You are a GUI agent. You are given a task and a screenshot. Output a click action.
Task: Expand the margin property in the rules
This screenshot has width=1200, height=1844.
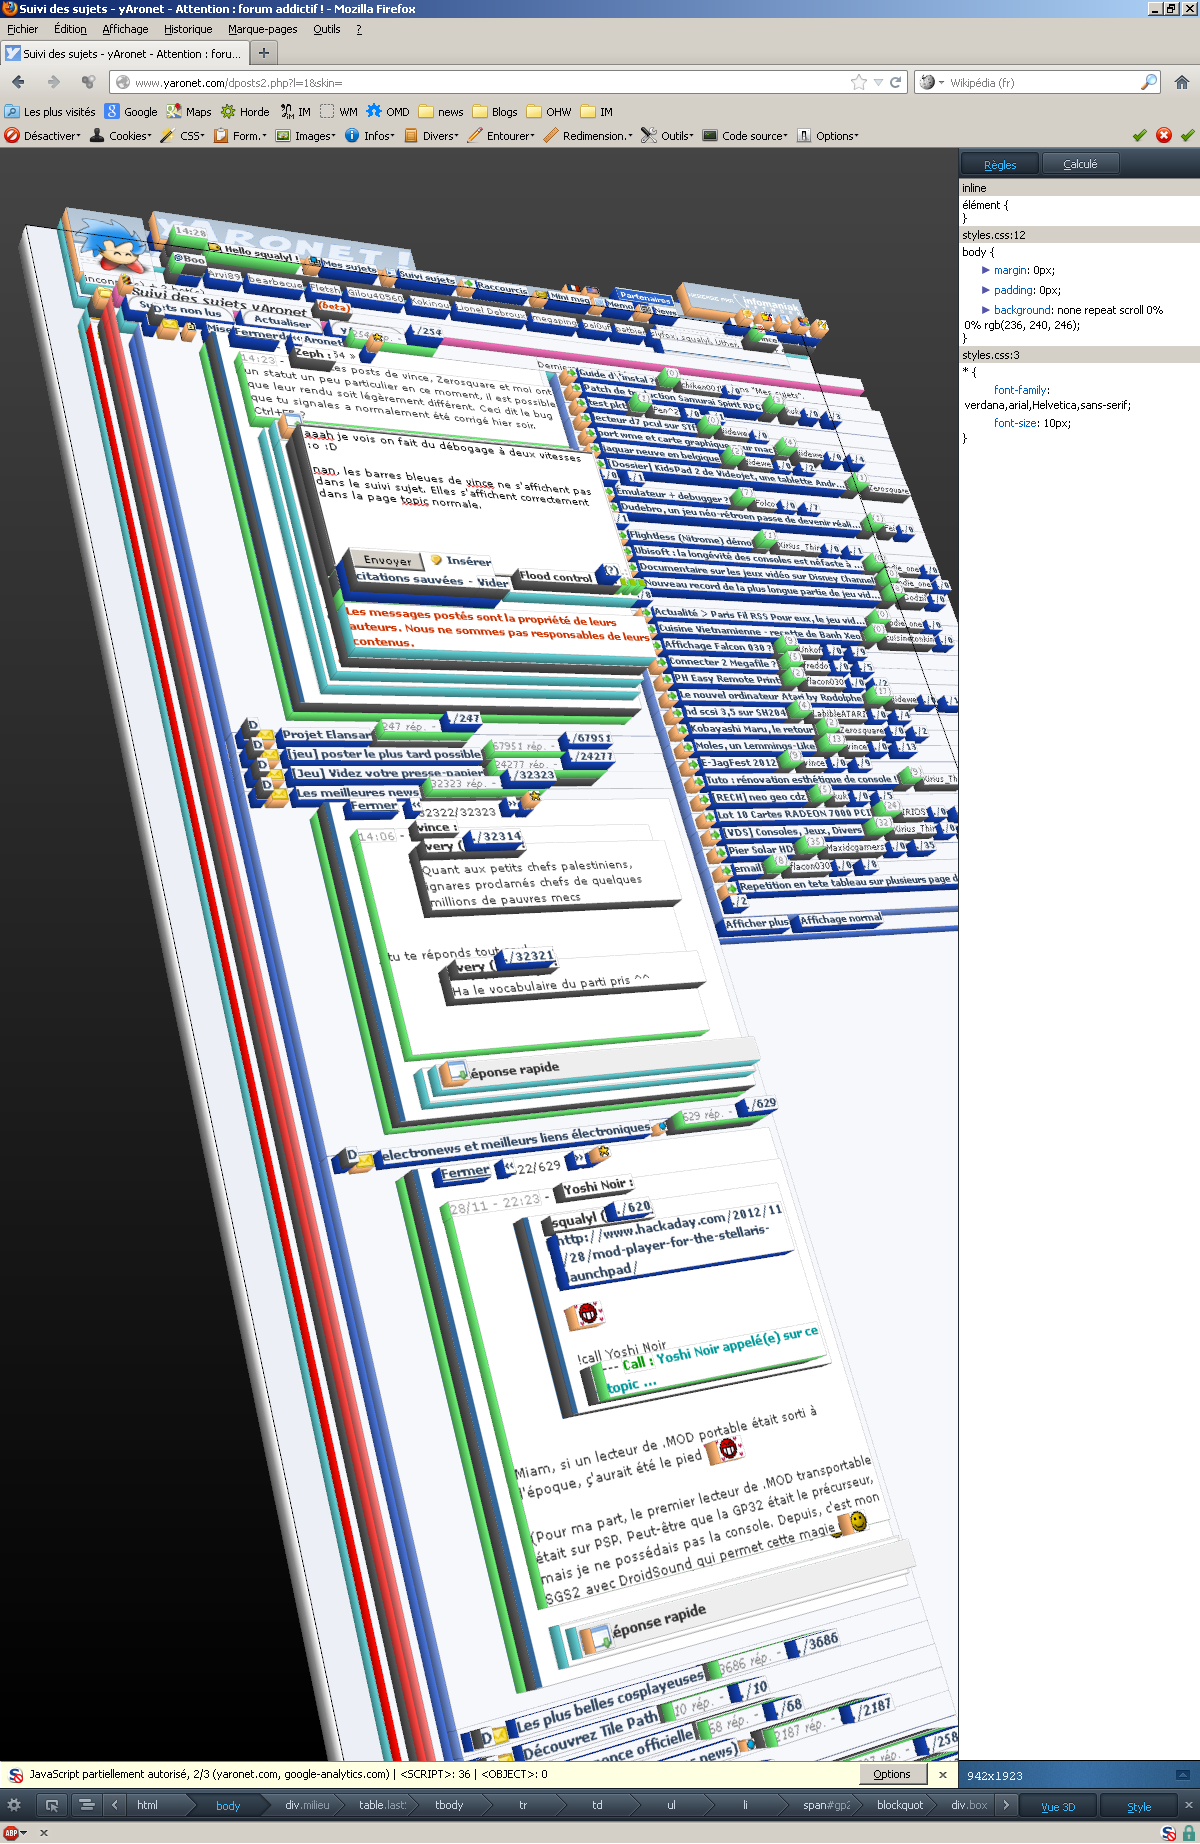986,270
